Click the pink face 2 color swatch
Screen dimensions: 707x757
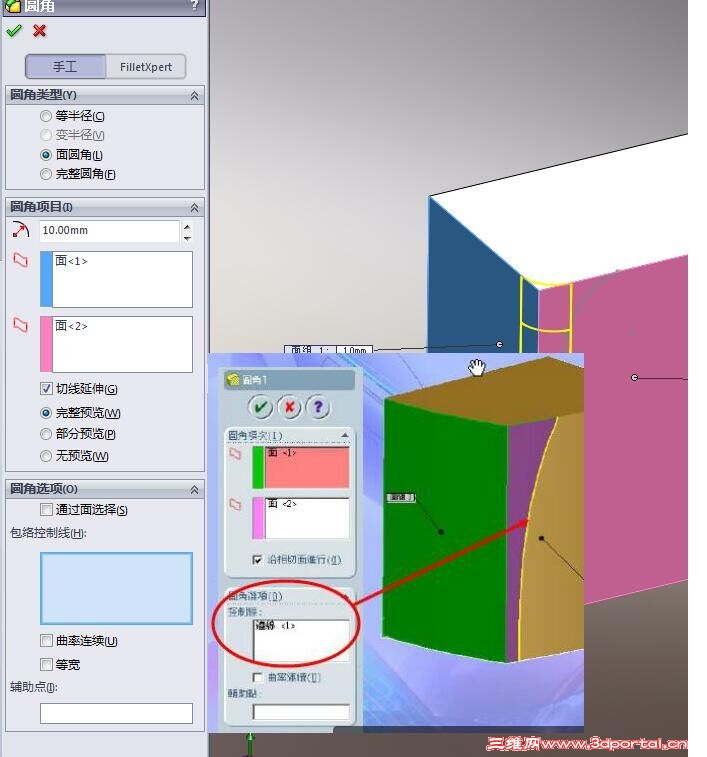(x=46, y=344)
